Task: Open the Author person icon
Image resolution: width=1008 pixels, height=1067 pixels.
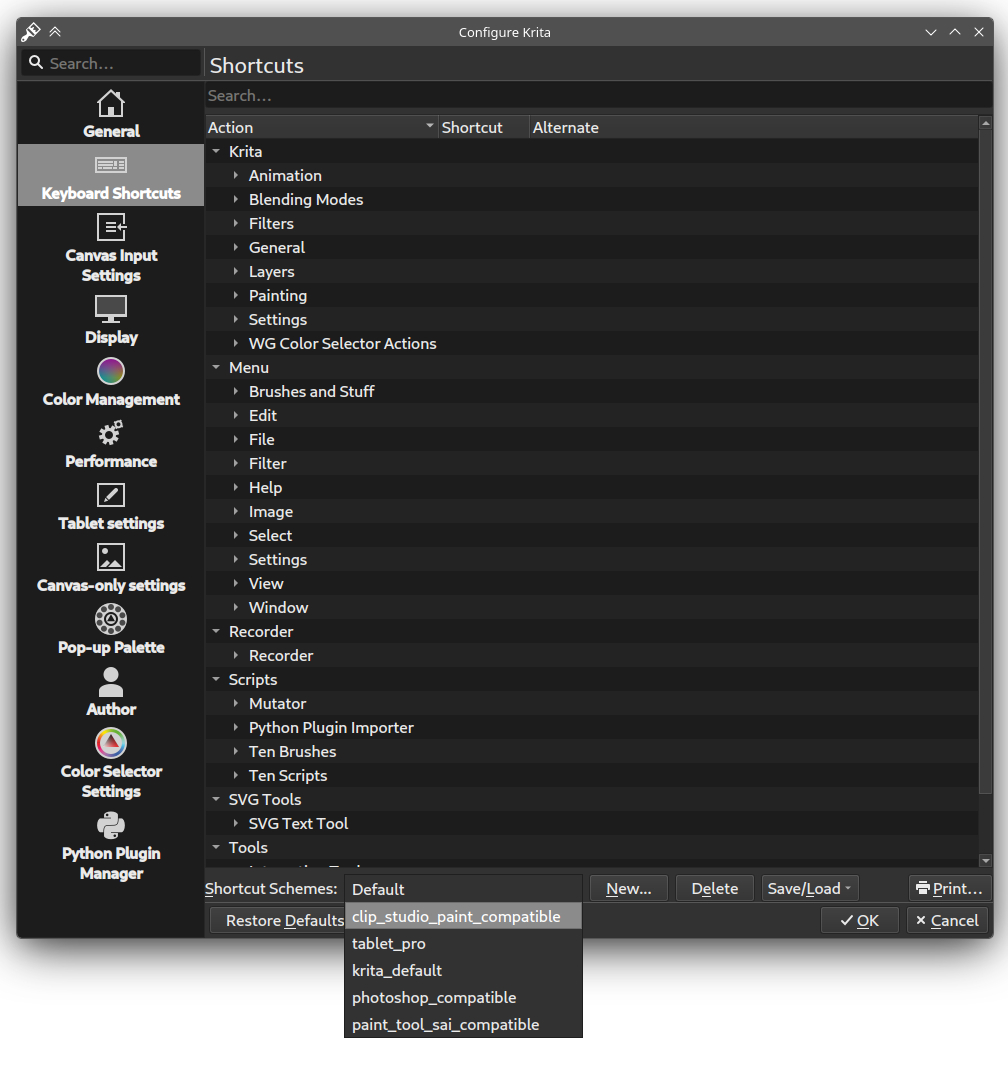Action: [x=111, y=682]
